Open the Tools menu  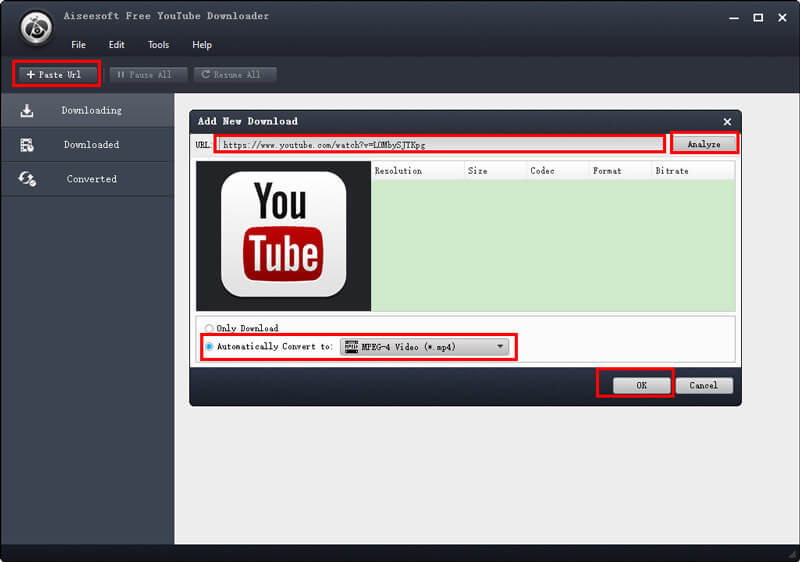(x=158, y=45)
